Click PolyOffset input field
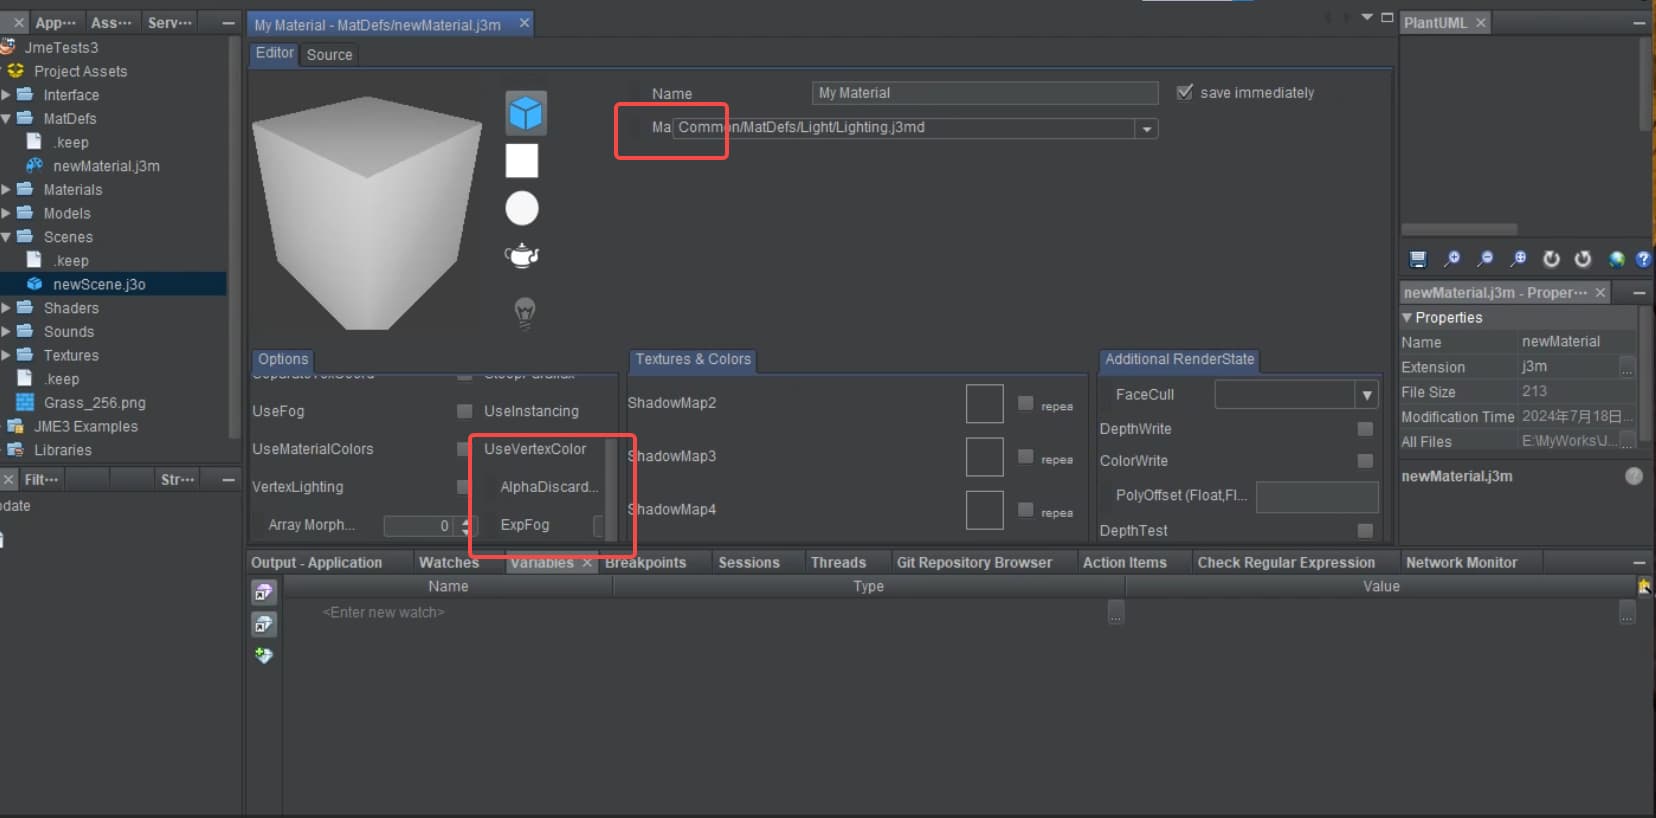The width and height of the screenshot is (1656, 818). click(1317, 497)
